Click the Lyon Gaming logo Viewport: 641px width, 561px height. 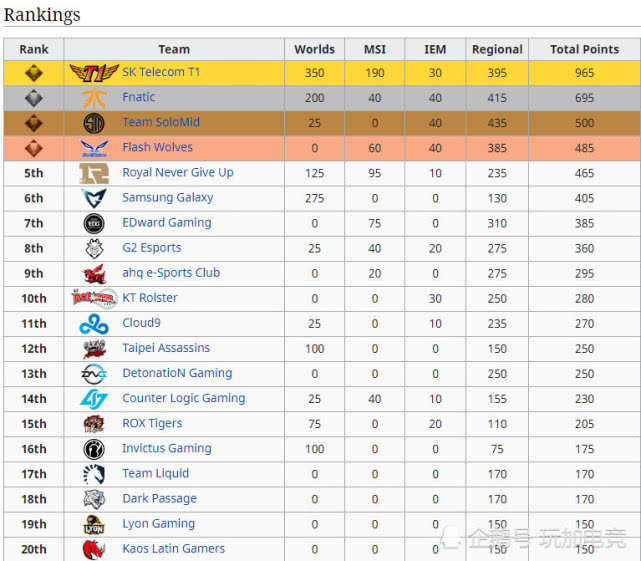click(x=94, y=525)
